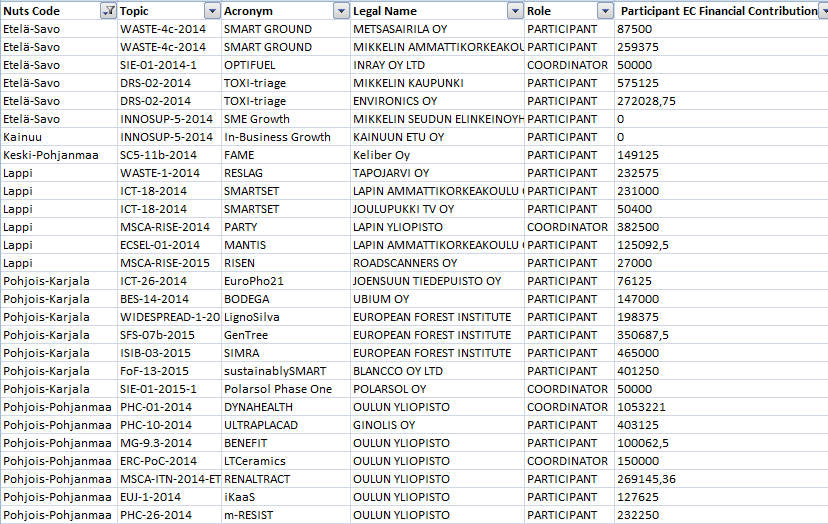This screenshot has width=828, height=524.
Task: Open the Legal Name column filter dropdown
Action: [x=515, y=11]
